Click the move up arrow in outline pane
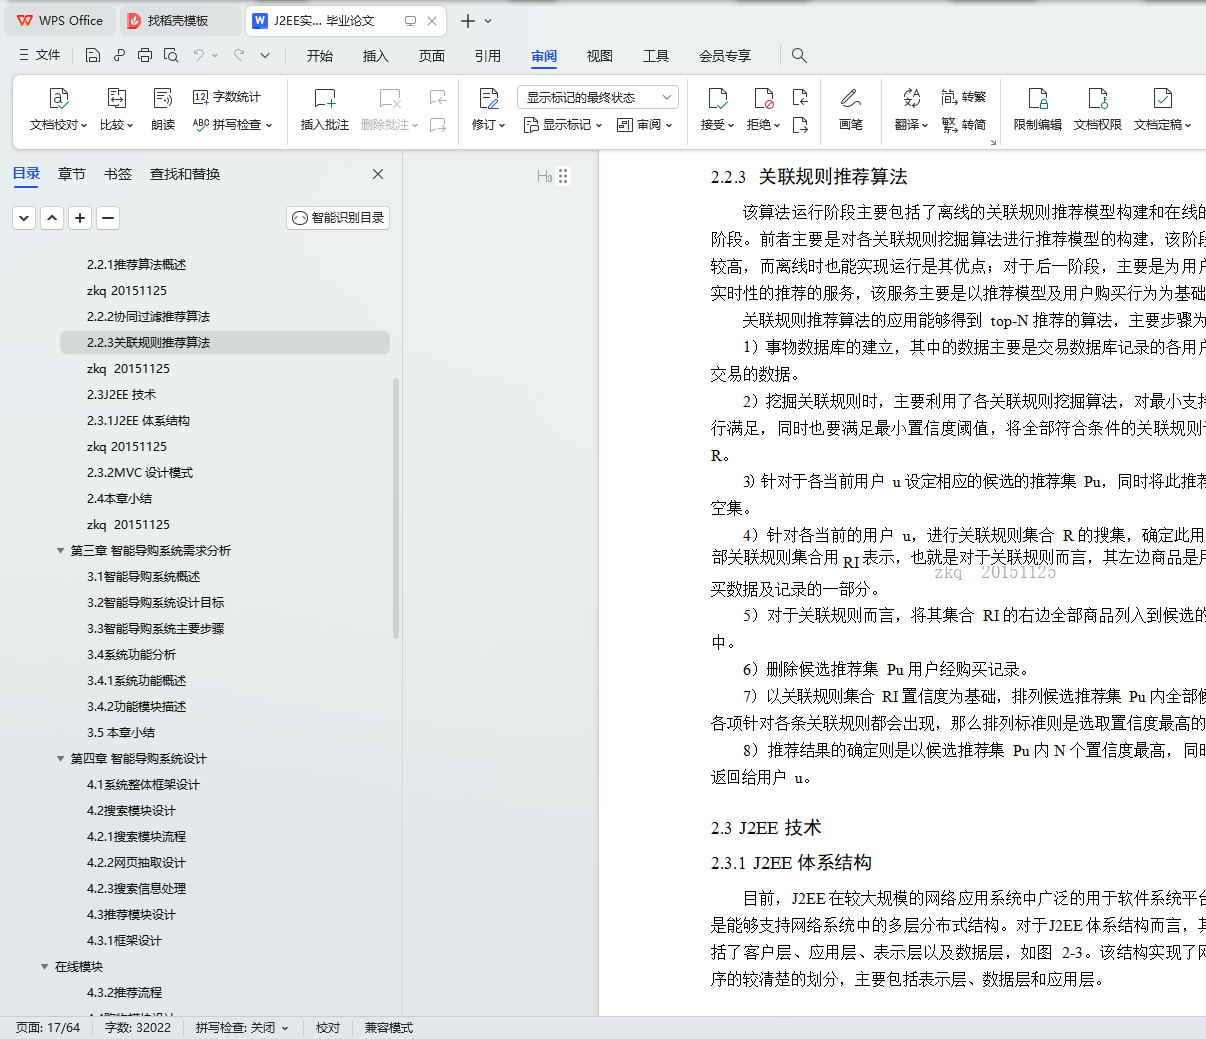 pyautogui.click(x=52, y=217)
